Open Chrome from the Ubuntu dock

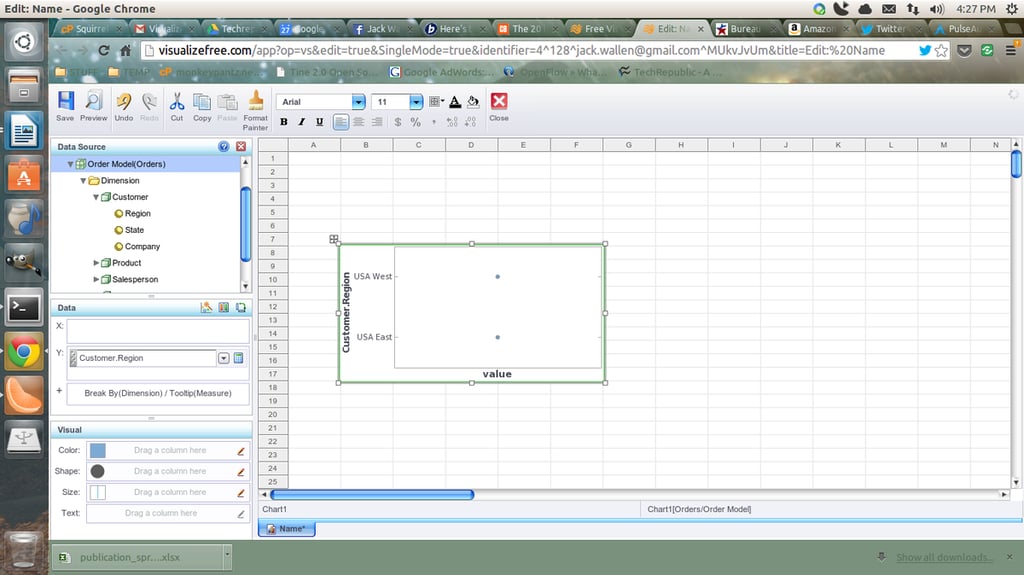click(x=24, y=352)
